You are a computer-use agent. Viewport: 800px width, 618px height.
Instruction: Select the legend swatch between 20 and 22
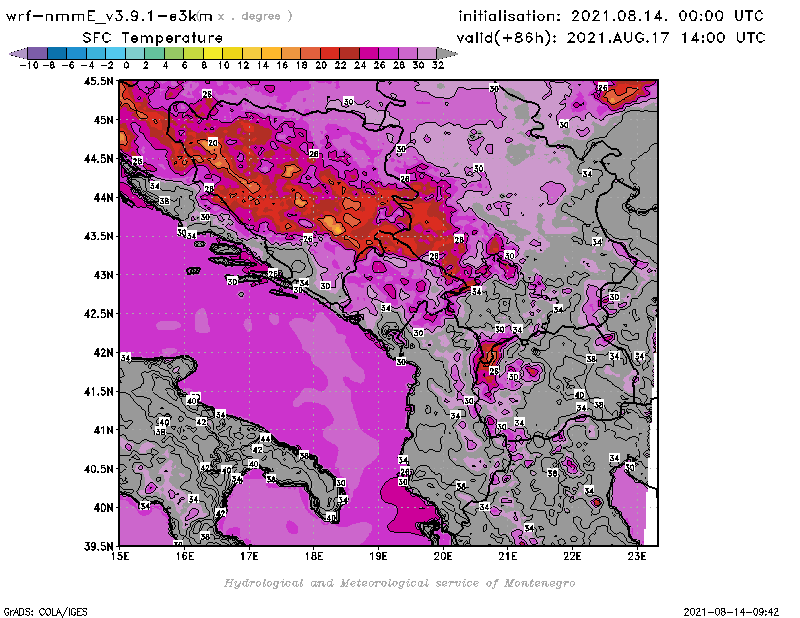pos(330,53)
